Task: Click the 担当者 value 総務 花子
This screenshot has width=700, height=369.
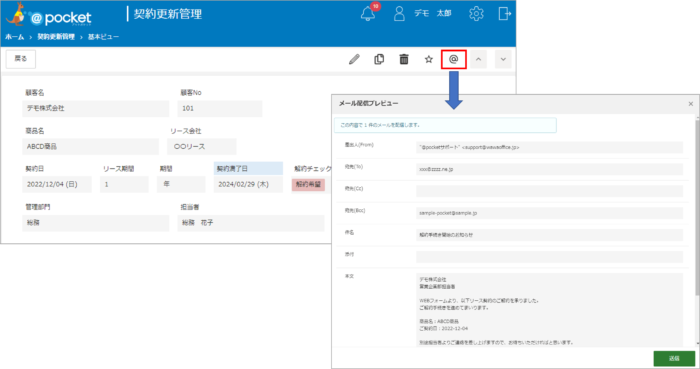Action: 251,223
